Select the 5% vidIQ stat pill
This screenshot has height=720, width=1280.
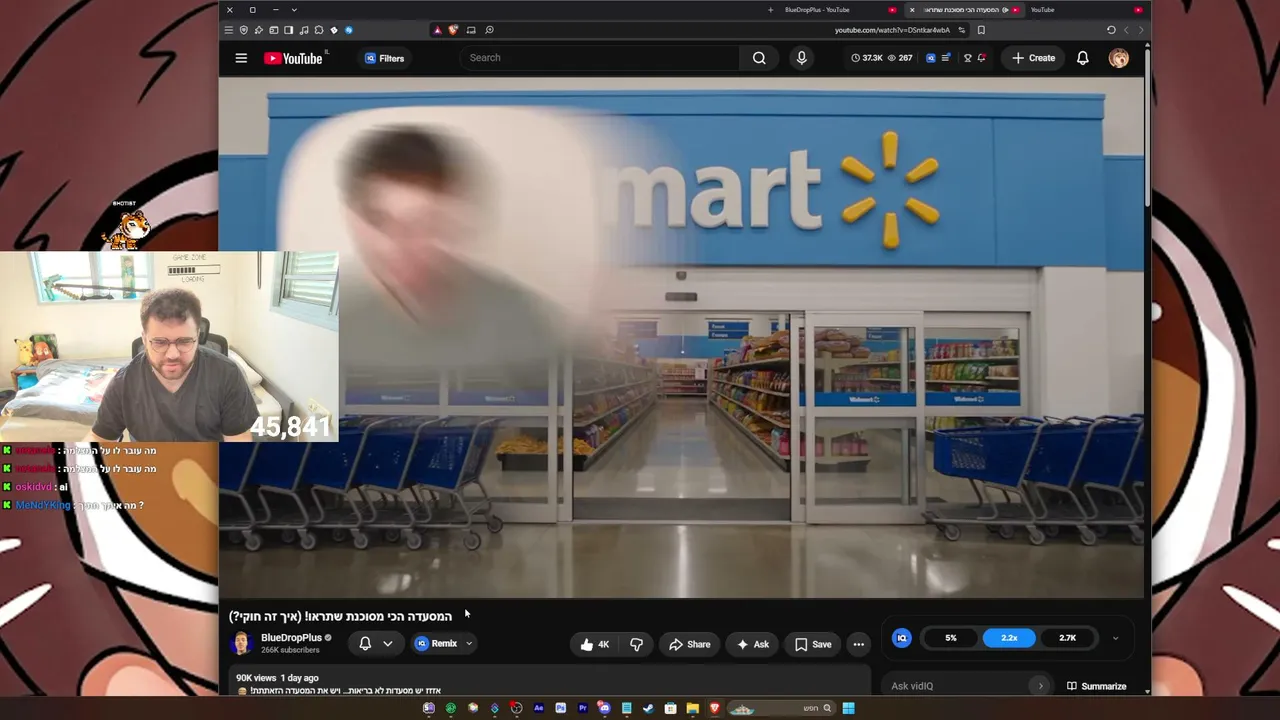click(951, 638)
